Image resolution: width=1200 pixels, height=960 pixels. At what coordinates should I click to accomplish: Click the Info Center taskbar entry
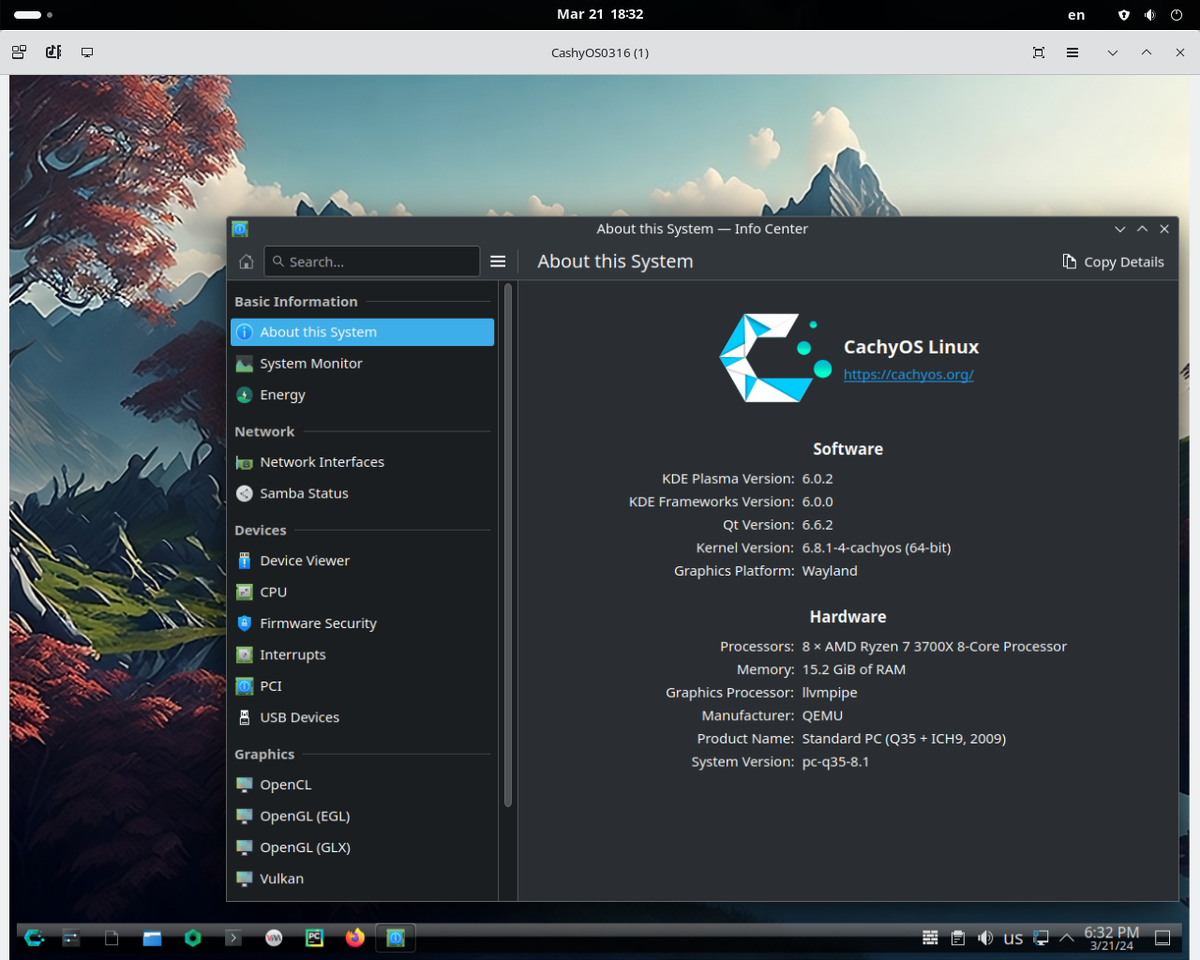click(x=395, y=938)
